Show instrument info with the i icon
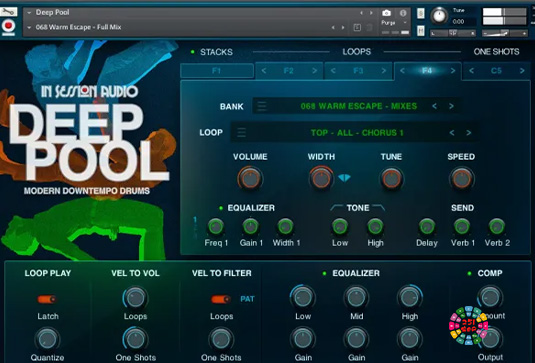Screen dimensions: 535x363 pyautogui.click(x=403, y=13)
